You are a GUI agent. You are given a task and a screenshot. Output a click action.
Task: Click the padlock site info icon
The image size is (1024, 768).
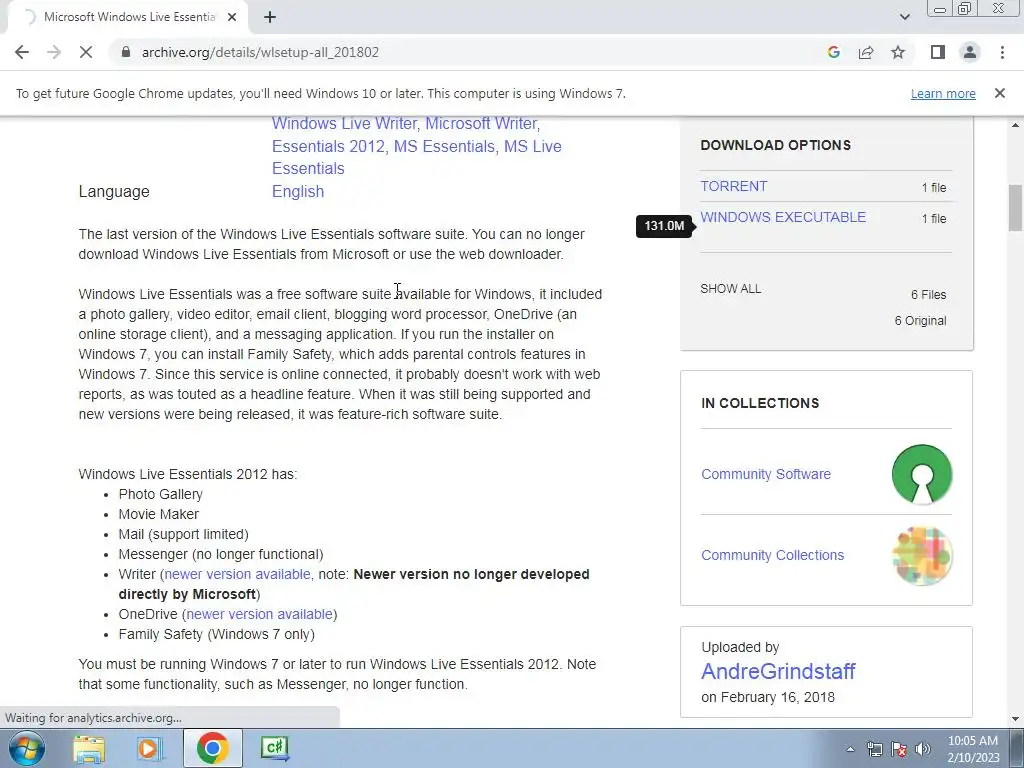[125, 52]
